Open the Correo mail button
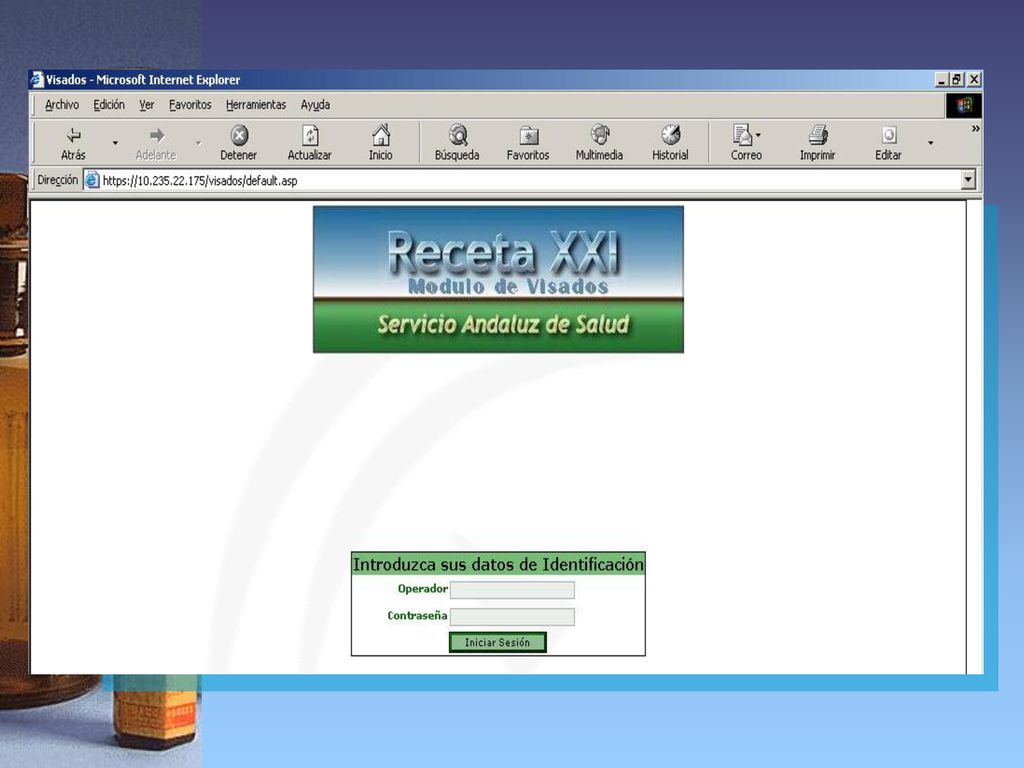Screen dimensions: 1024x768 pos(746,143)
